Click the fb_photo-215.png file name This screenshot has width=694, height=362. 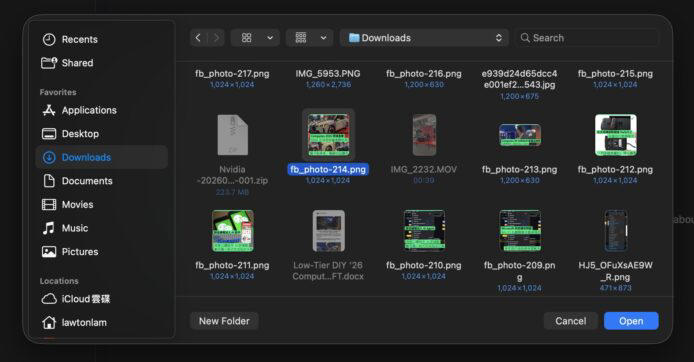point(616,74)
